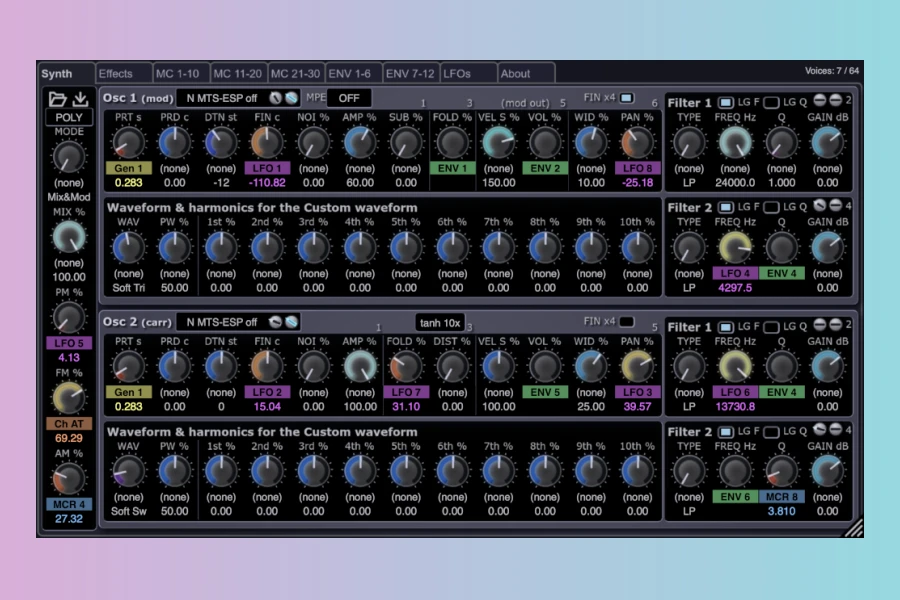
Task: Click the Filter 2 FREQ value 4297.5
Action: tap(735, 288)
